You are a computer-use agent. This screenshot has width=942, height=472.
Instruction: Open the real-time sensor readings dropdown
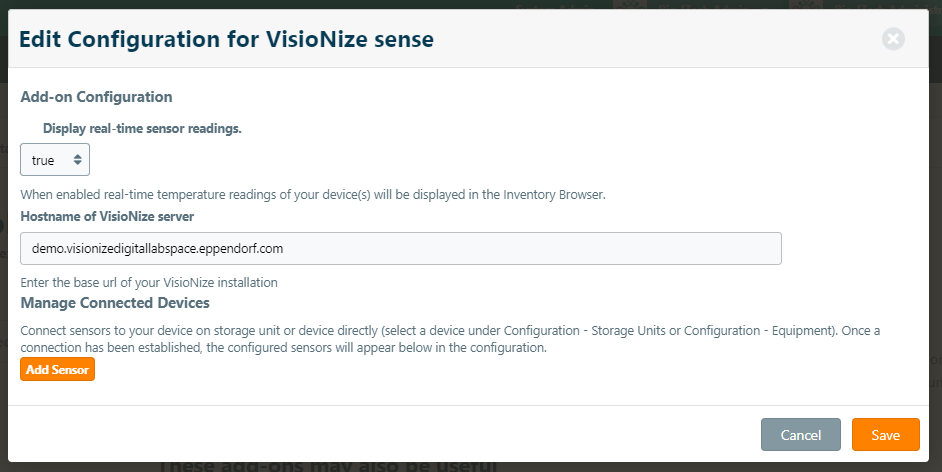point(55,160)
